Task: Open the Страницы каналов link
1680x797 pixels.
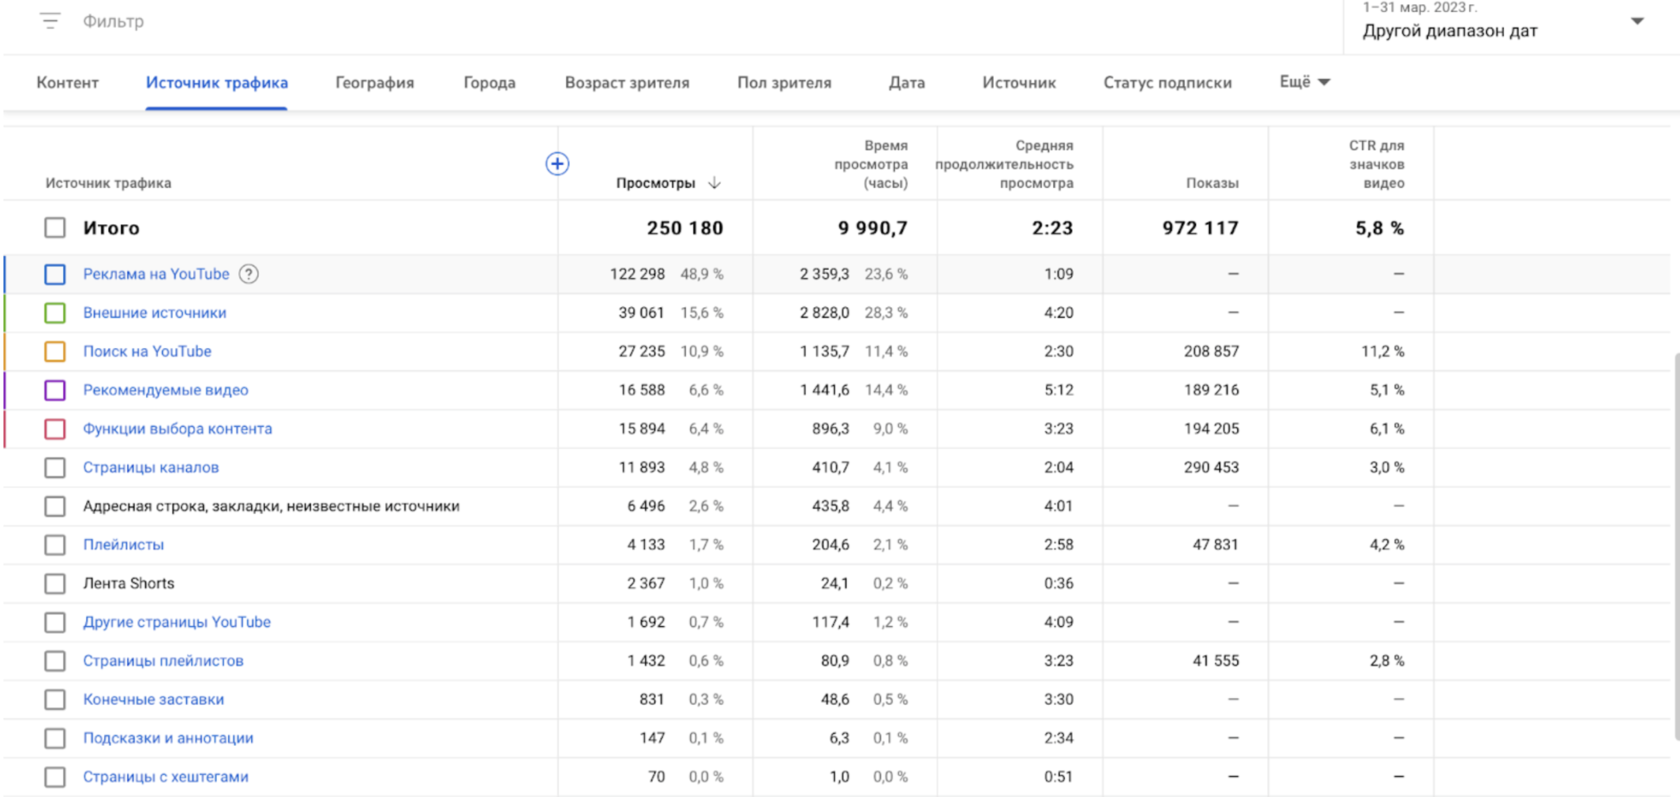Action: (x=151, y=468)
